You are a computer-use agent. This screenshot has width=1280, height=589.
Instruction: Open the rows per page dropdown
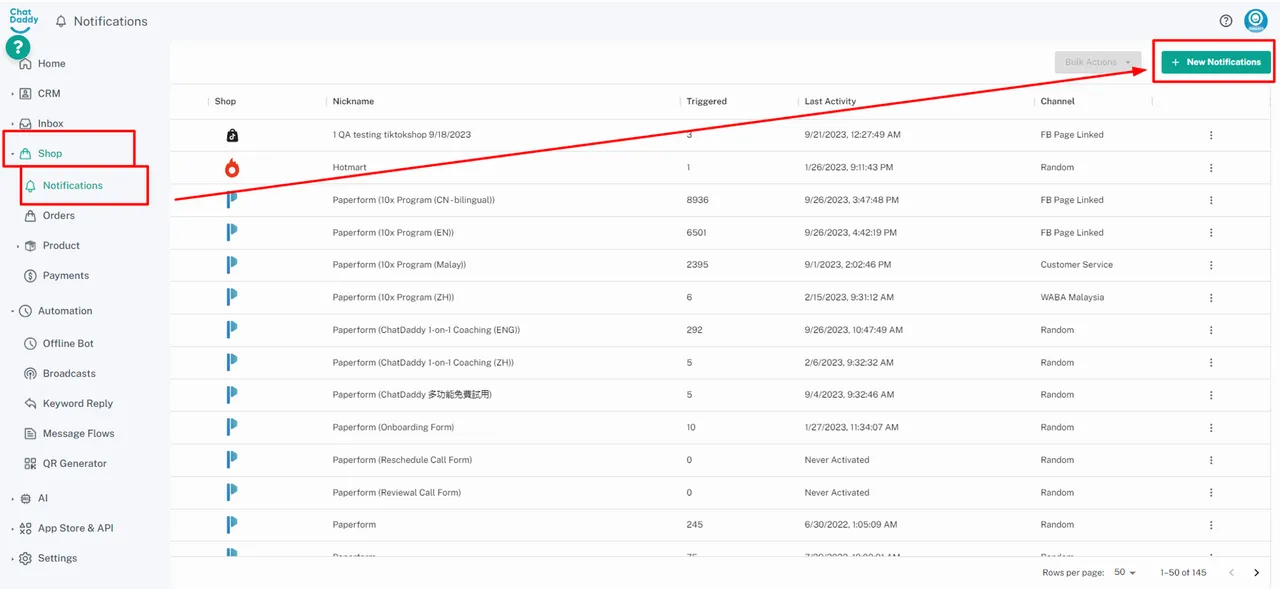[1125, 572]
